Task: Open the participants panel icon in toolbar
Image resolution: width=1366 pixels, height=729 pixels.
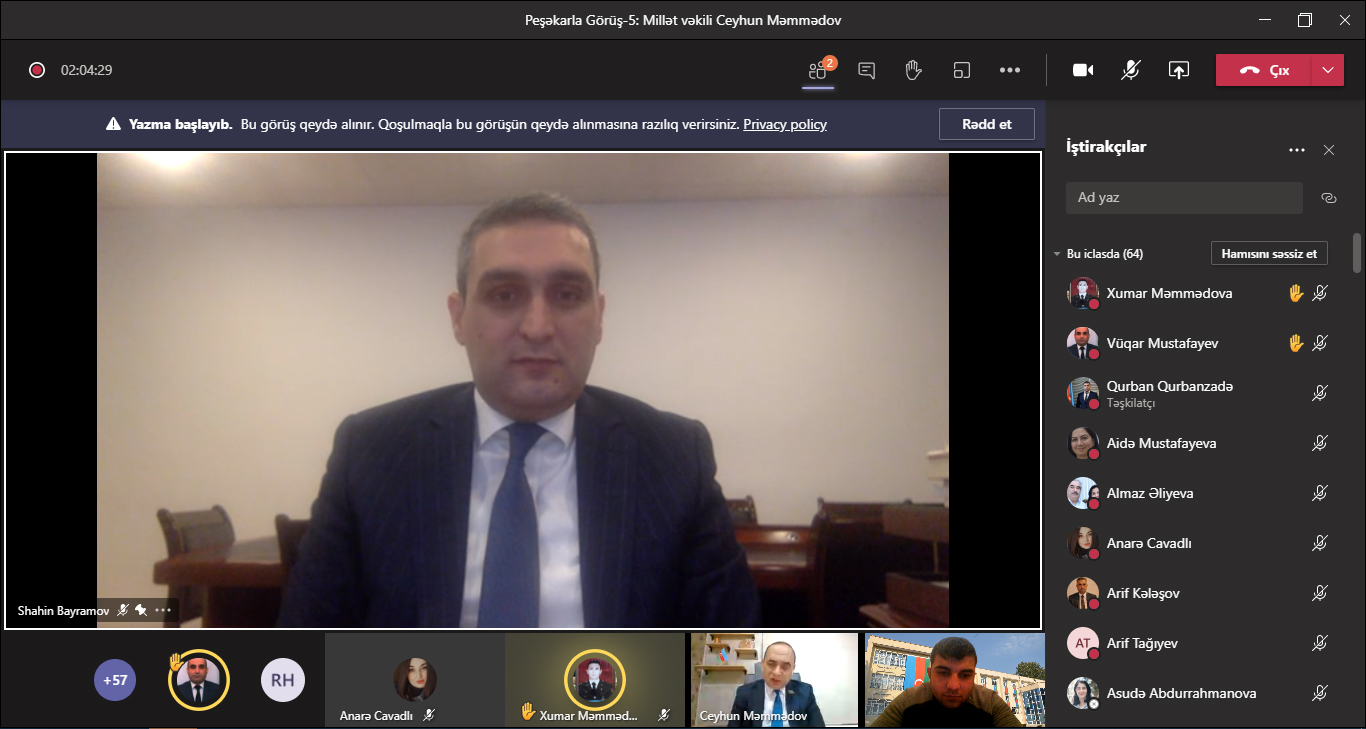Action: coord(818,70)
